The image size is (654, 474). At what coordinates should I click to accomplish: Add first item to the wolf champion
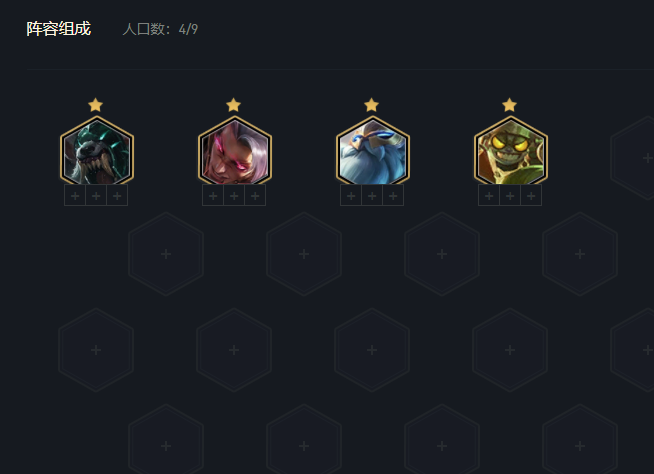75,196
